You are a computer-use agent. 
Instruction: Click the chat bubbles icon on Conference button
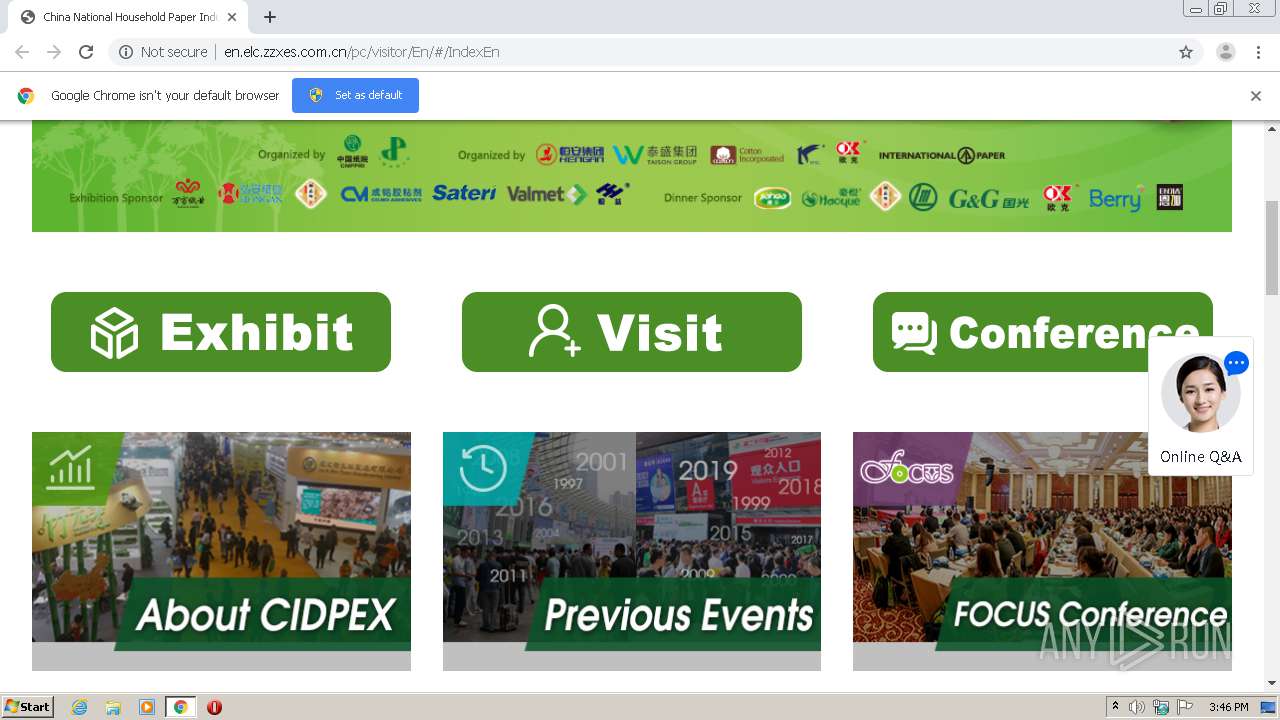click(x=914, y=333)
